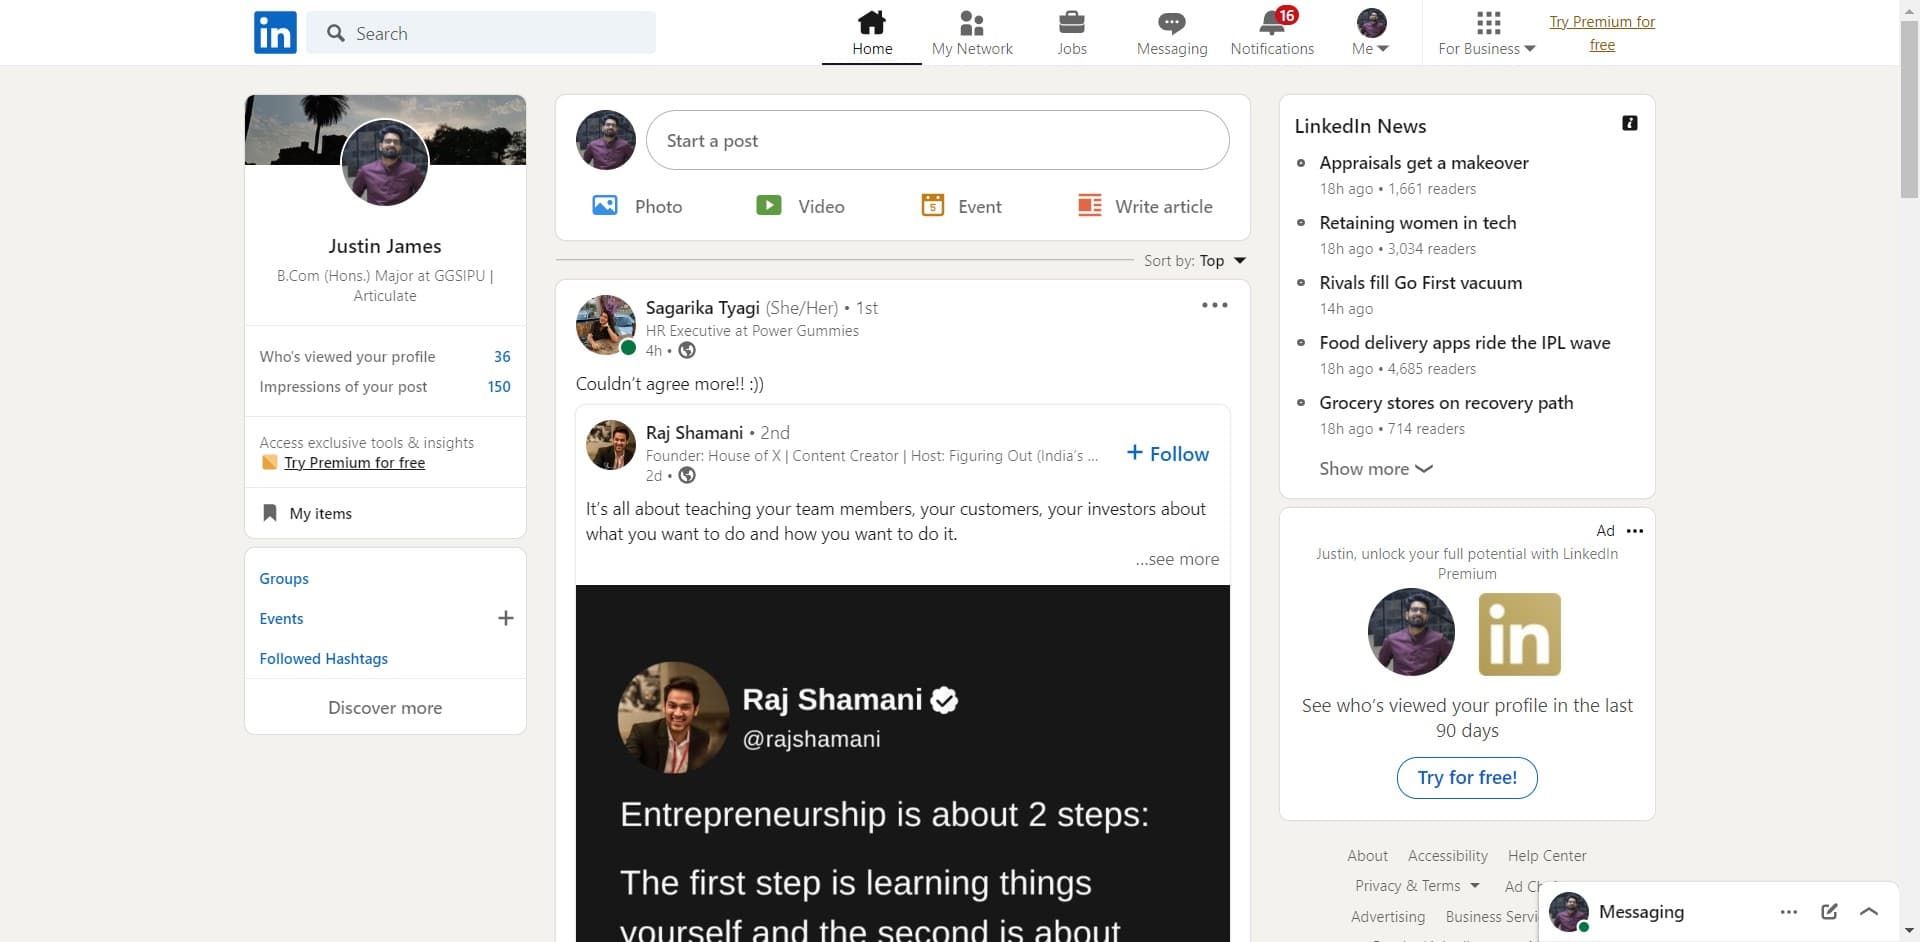Viewport: 1920px width, 942px height.
Task: Click the LinkedIn logo
Action: pos(274,32)
